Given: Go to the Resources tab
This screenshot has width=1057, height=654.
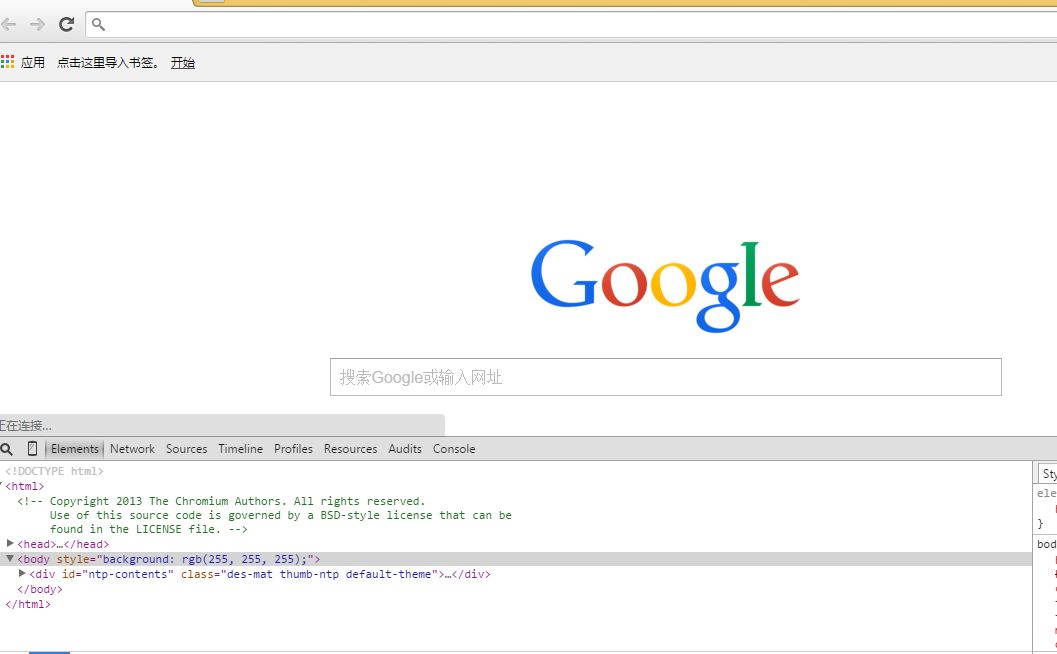Looking at the screenshot, I should click(350, 449).
